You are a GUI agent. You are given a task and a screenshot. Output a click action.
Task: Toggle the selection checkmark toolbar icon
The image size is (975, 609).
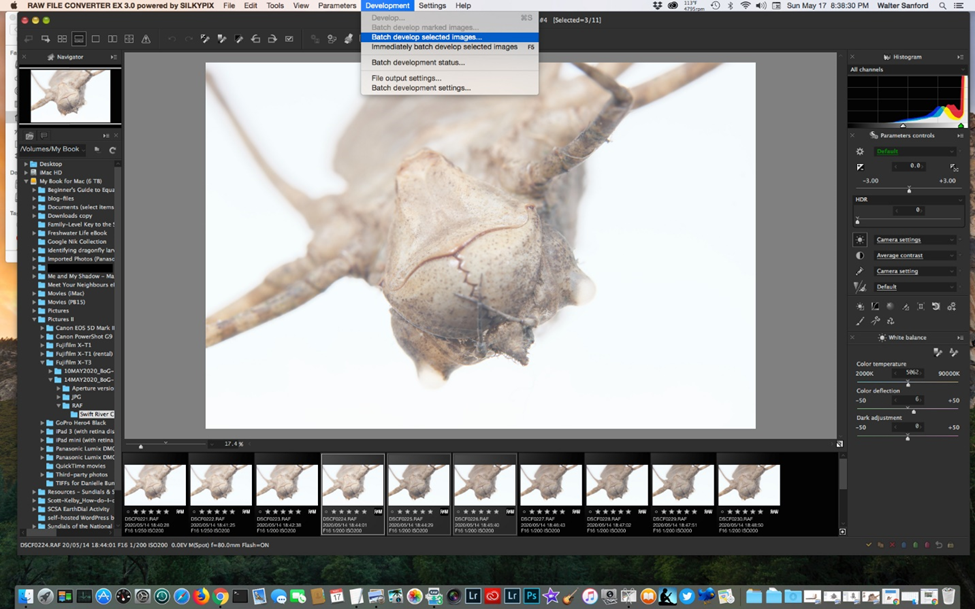point(289,39)
